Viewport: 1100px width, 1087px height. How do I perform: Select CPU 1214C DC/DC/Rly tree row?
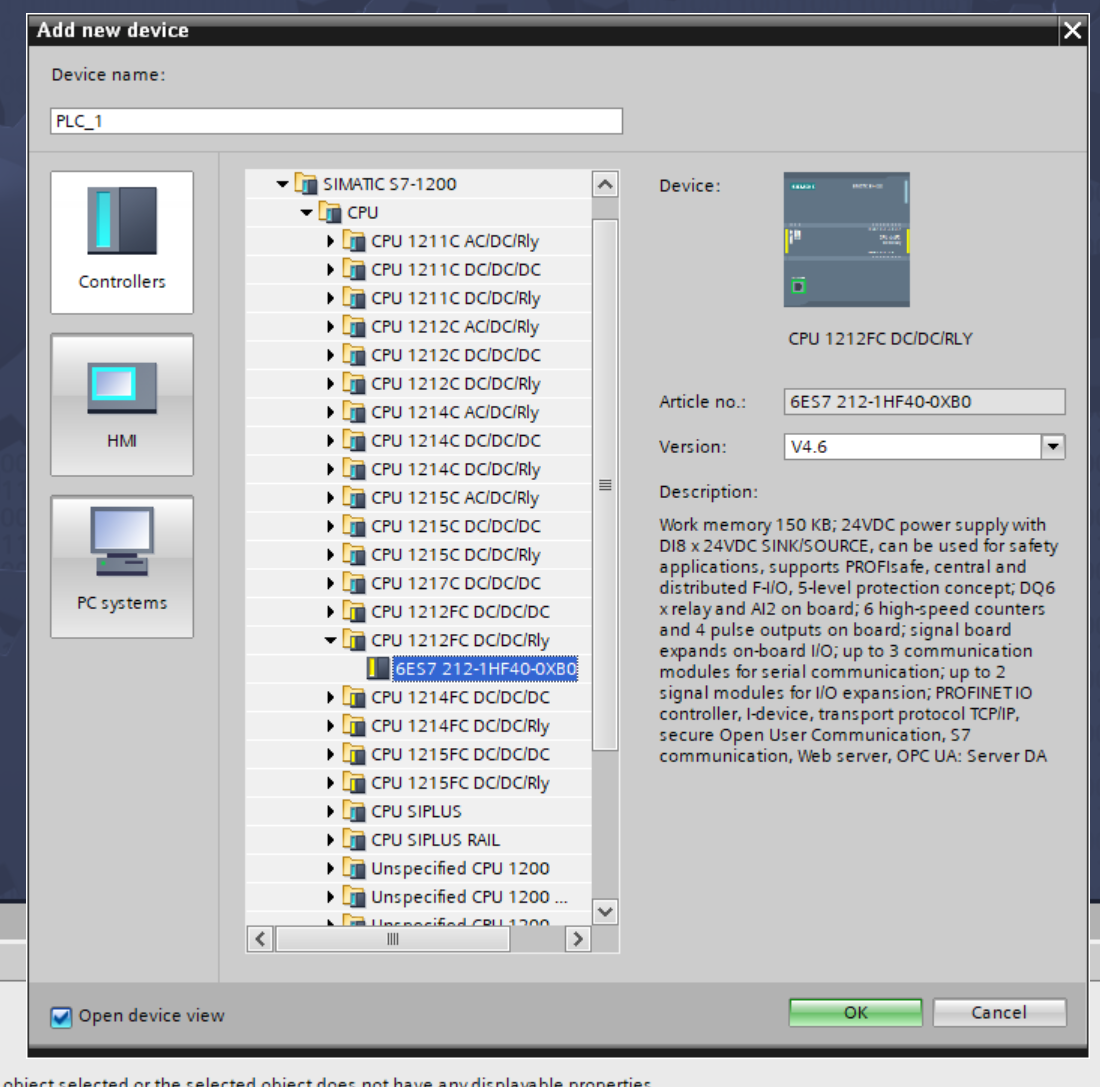click(x=418, y=469)
